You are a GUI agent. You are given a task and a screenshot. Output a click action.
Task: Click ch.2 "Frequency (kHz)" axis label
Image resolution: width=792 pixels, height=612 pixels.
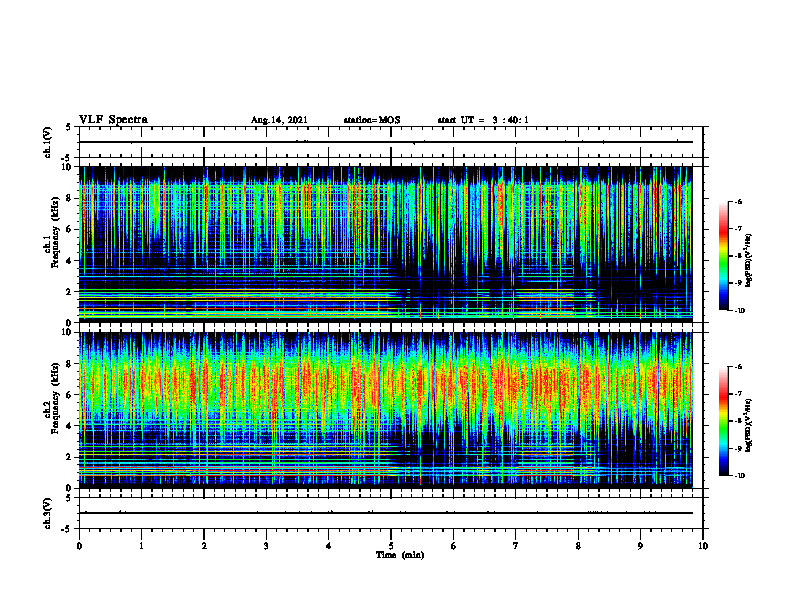click(x=56, y=398)
